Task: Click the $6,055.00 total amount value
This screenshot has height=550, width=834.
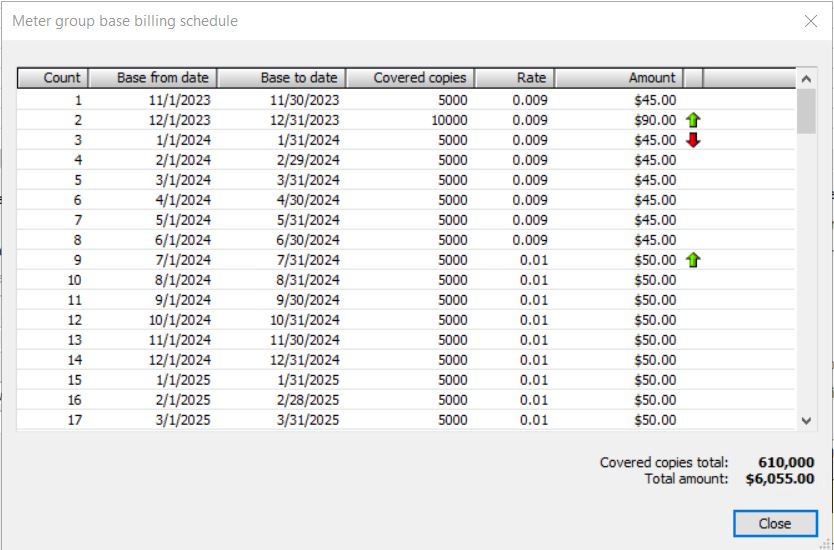Action: click(780, 479)
